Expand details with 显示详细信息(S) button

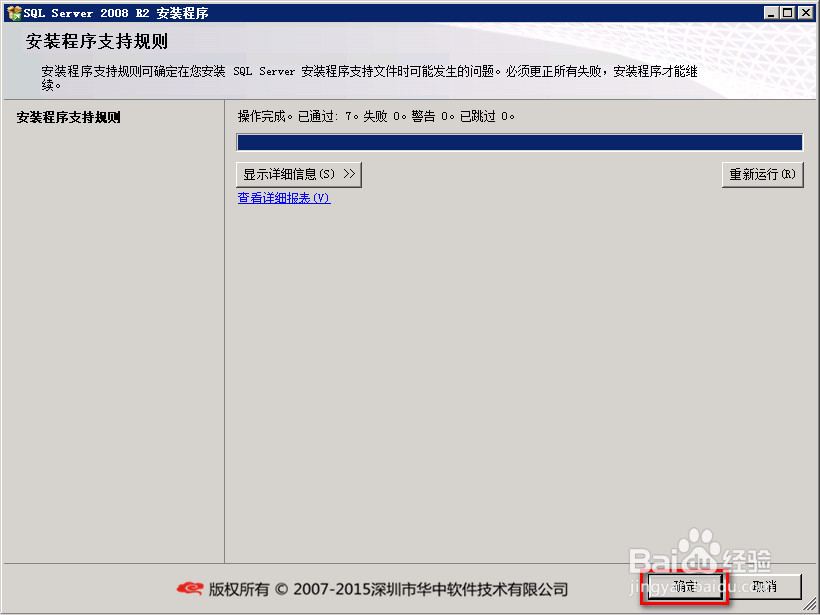tap(299, 174)
